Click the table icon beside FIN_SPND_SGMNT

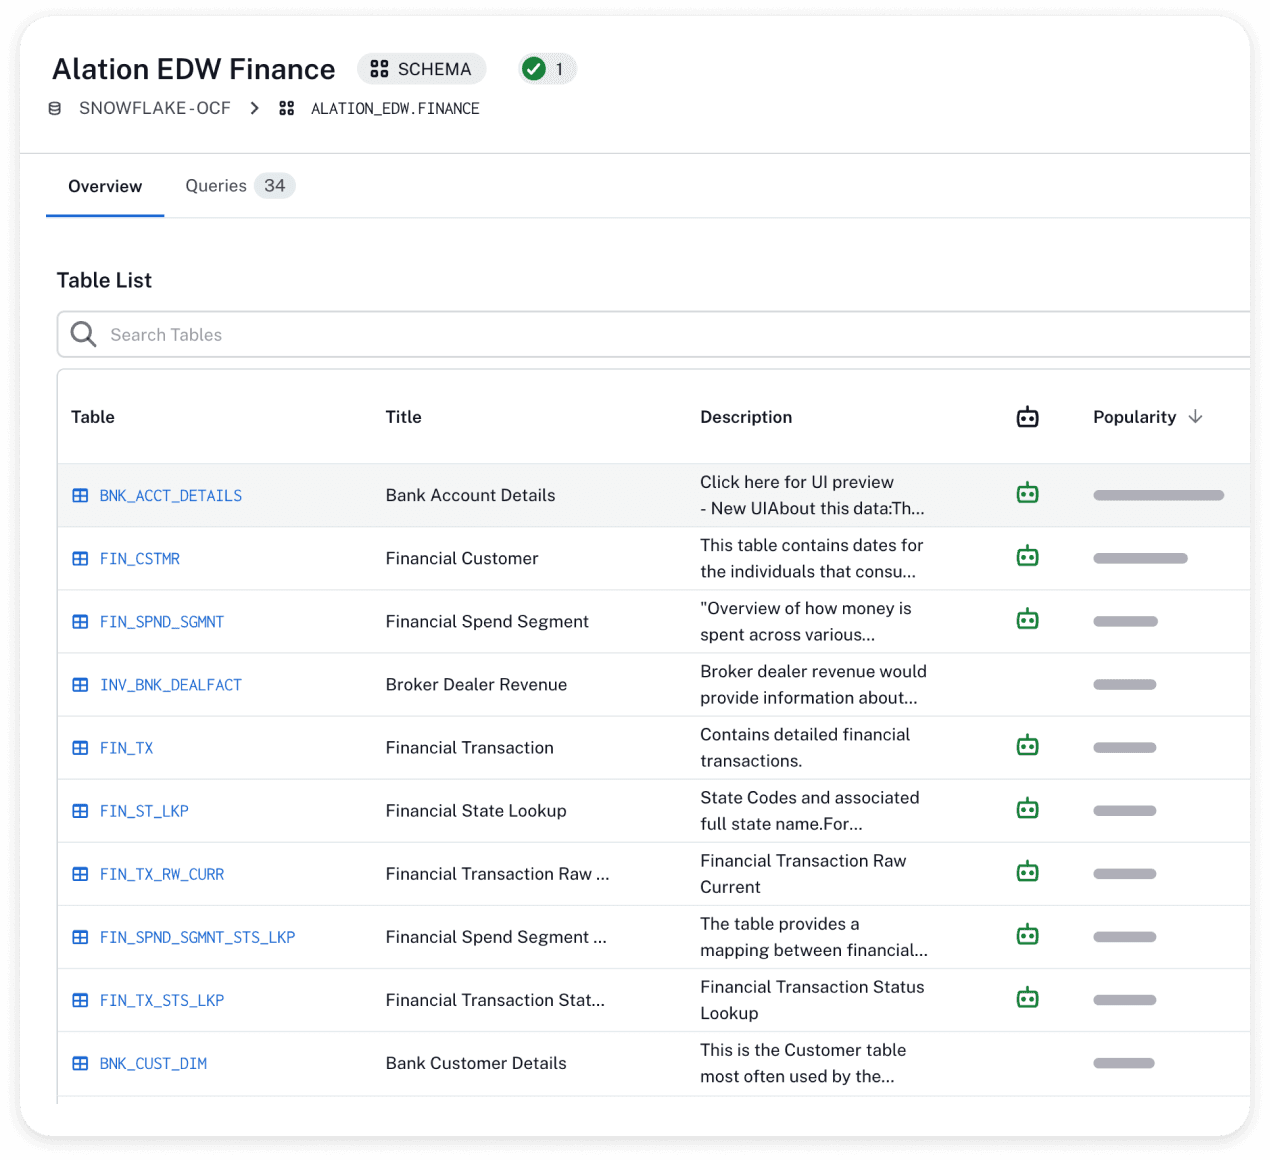pyautogui.click(x=81, y=622)
